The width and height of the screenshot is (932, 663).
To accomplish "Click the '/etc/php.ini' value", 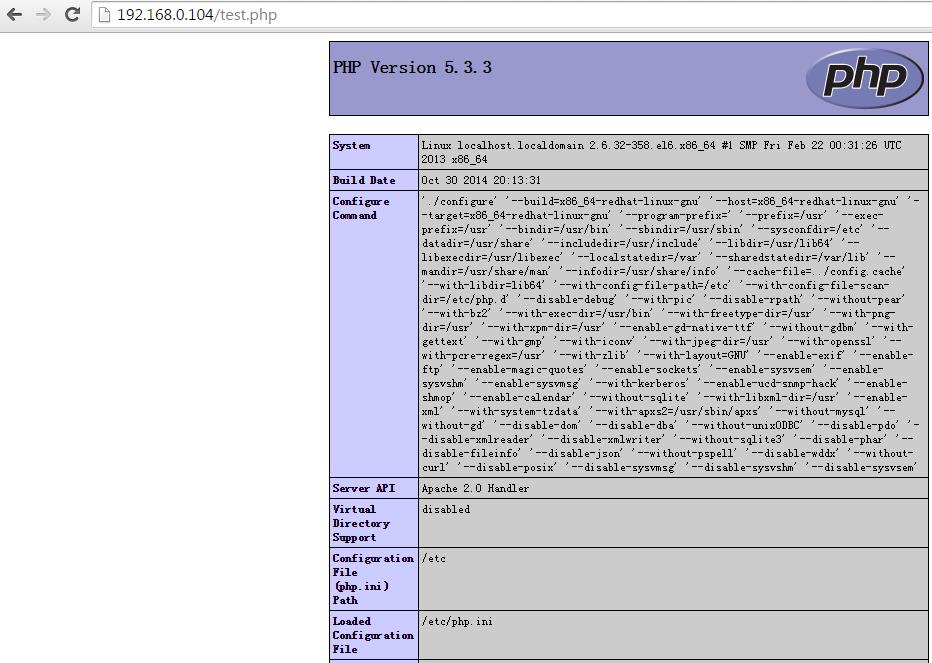I will pyautogui.click(x=457, y=621).
